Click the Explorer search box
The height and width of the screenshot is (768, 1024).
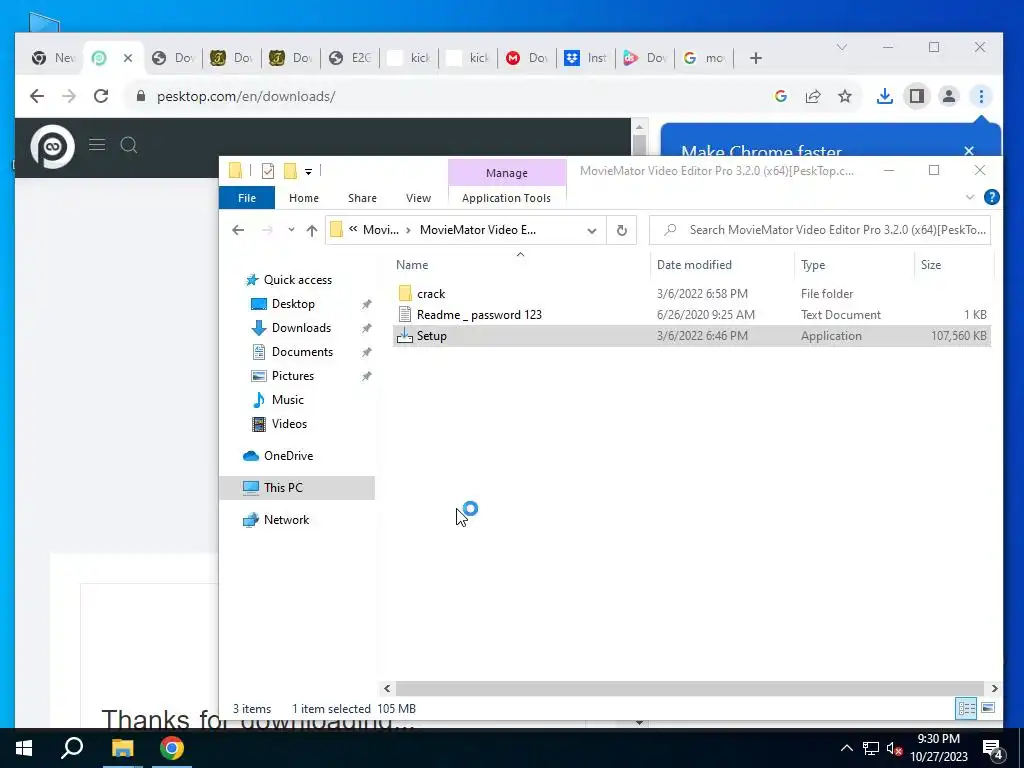[x=820, y=230]
